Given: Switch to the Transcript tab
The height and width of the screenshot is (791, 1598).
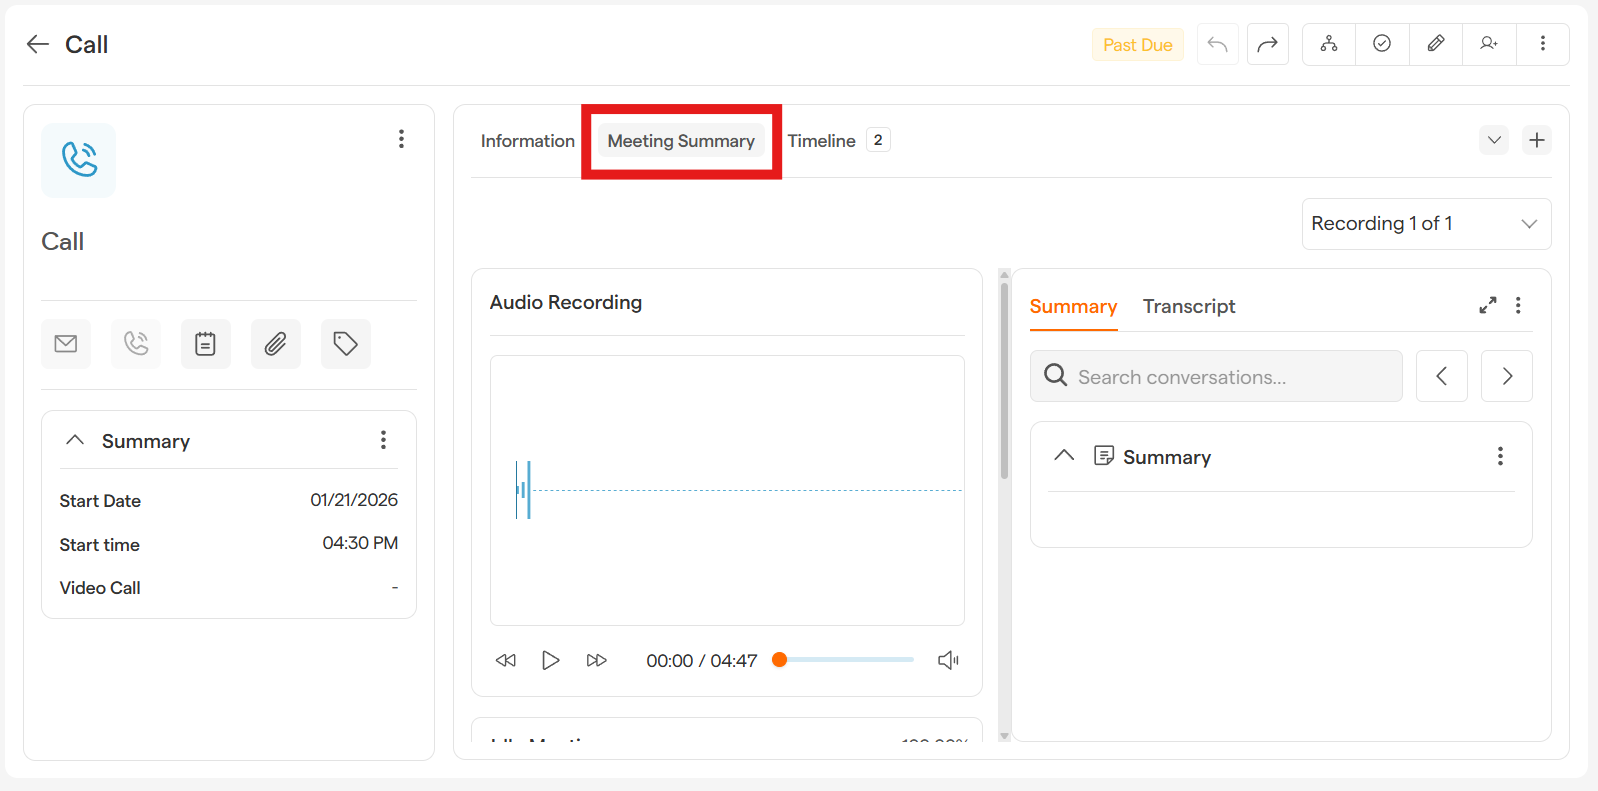Looking at the screenshot, I should [1188, 307].
